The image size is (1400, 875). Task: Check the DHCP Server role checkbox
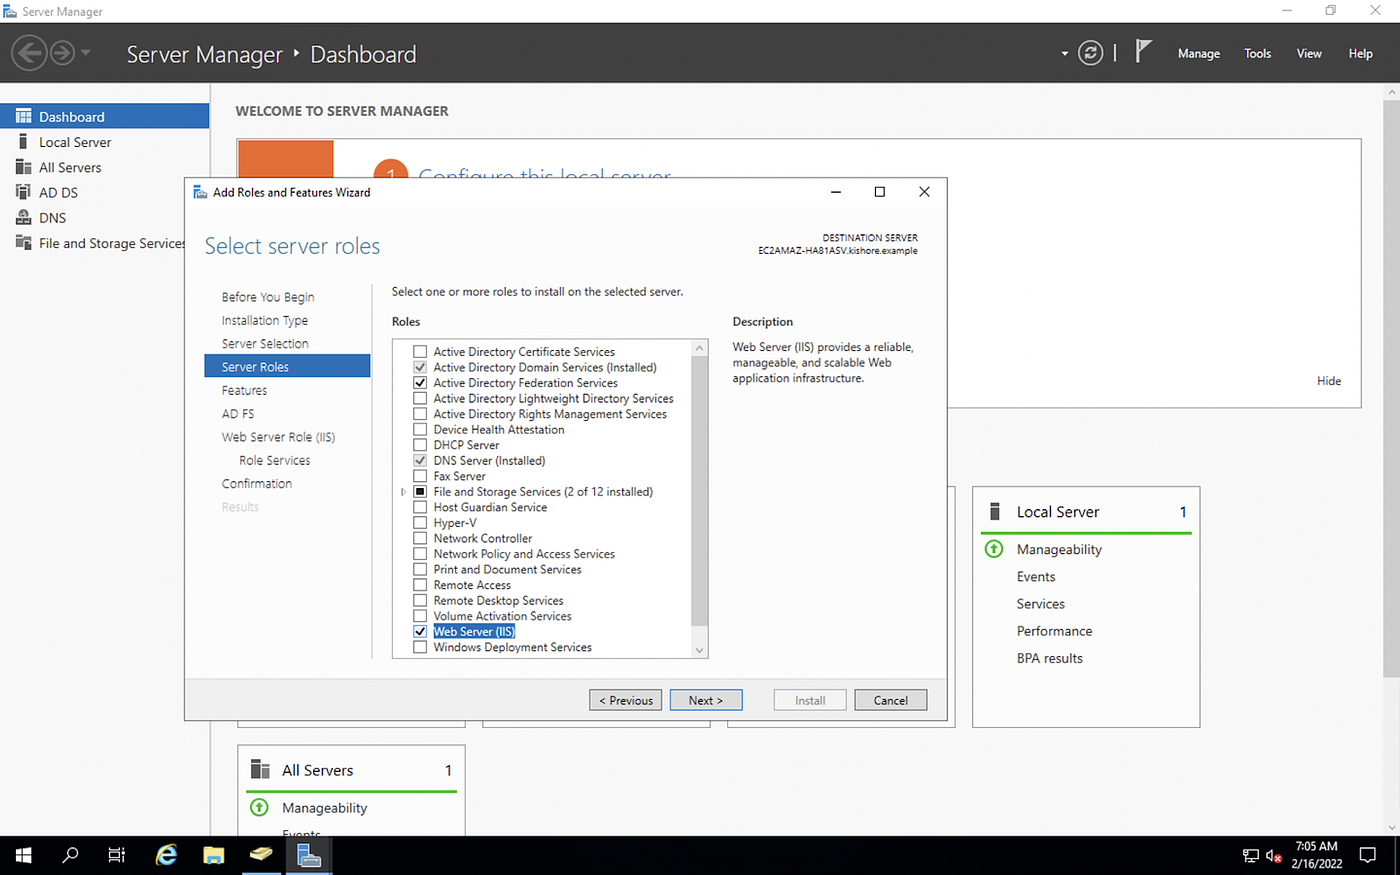tap(419, 445)
